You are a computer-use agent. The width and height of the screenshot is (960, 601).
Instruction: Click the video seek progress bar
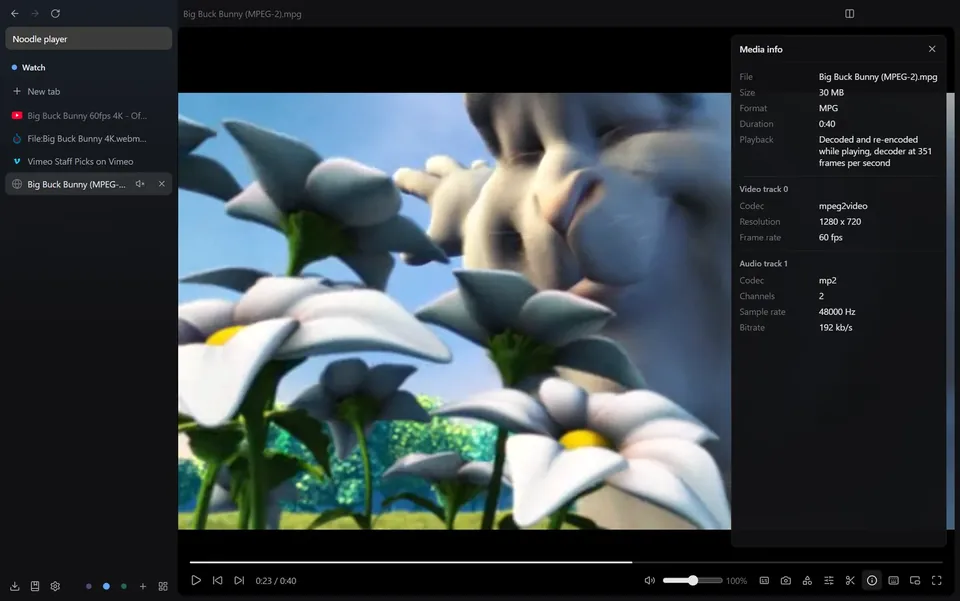[x=566, y=562]
